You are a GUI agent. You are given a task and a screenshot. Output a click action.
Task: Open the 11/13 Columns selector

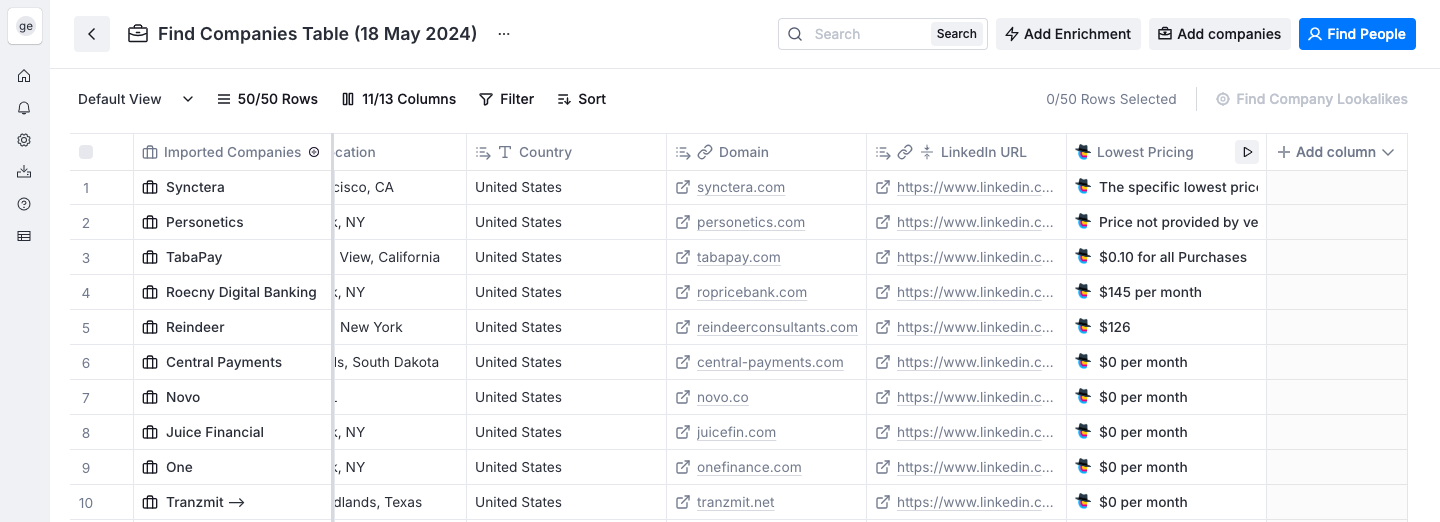tap(399, 99)
